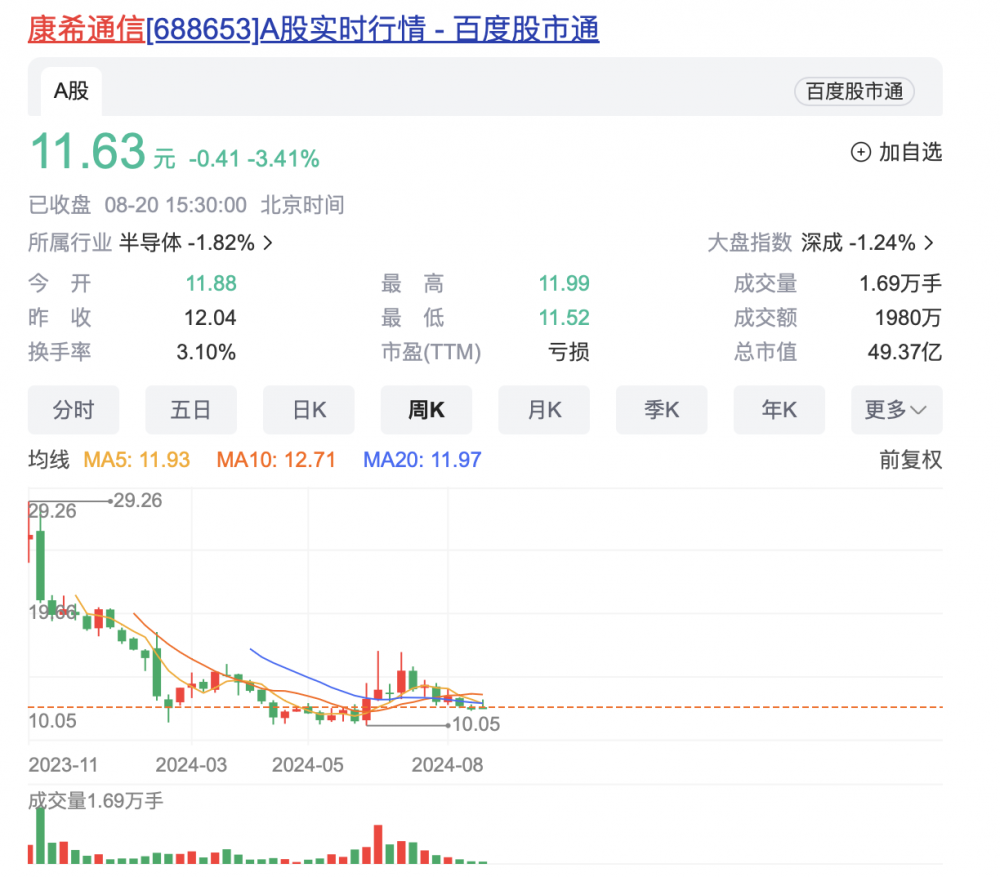1000x877 pixels.
Task: Click the 昨收 value 12.04
Action: 210,318
